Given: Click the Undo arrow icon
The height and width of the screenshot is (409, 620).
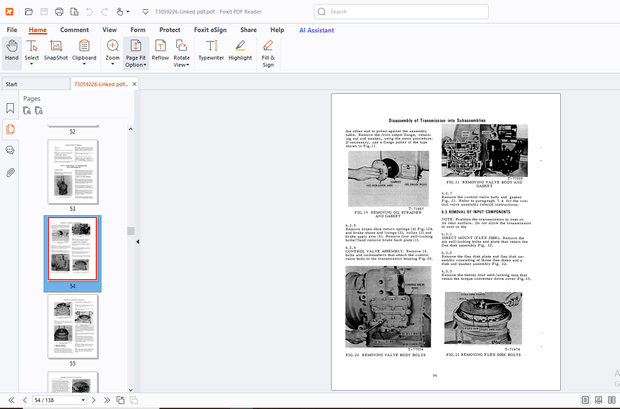Looking at the screenshot, I should (x=89, y=12).
